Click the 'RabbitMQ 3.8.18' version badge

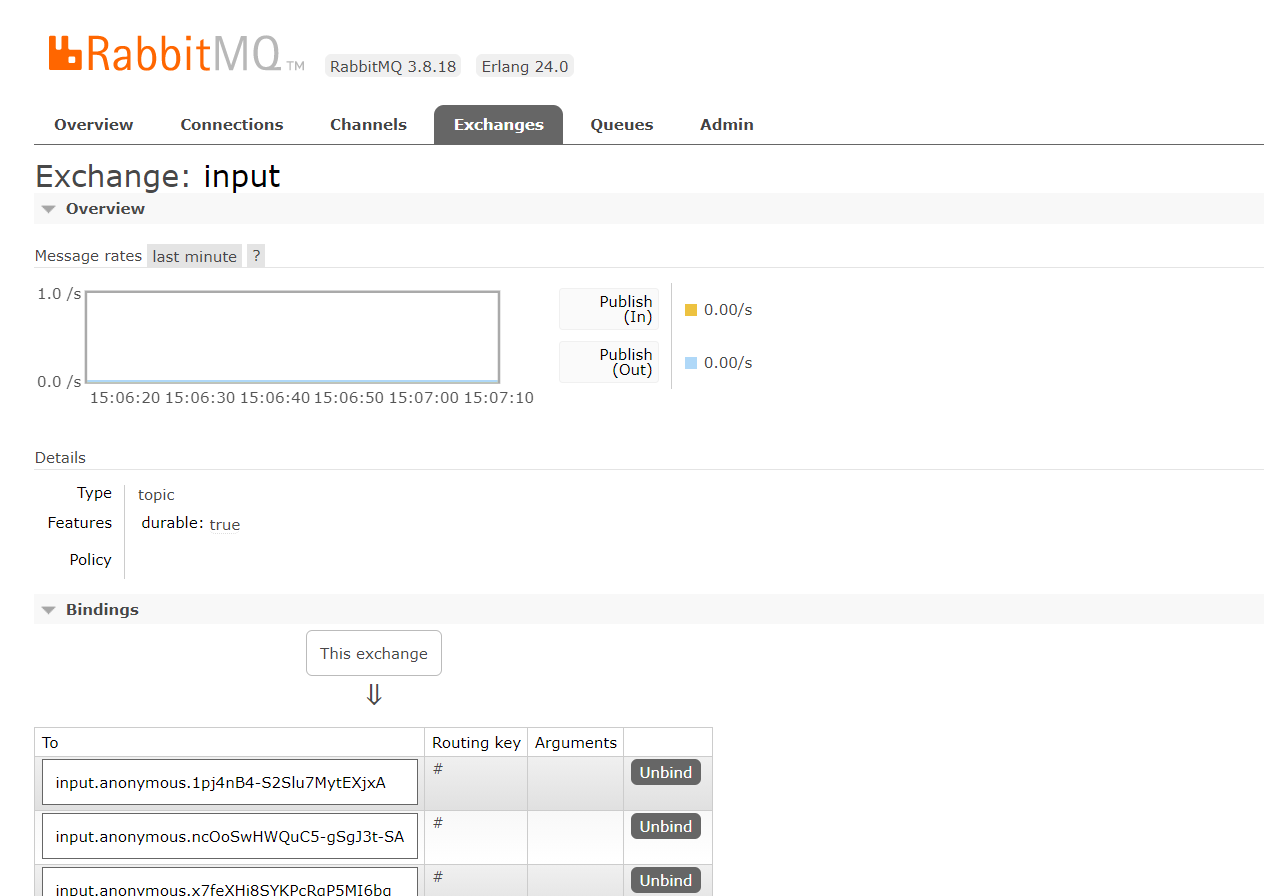click(x=393, y=67)
